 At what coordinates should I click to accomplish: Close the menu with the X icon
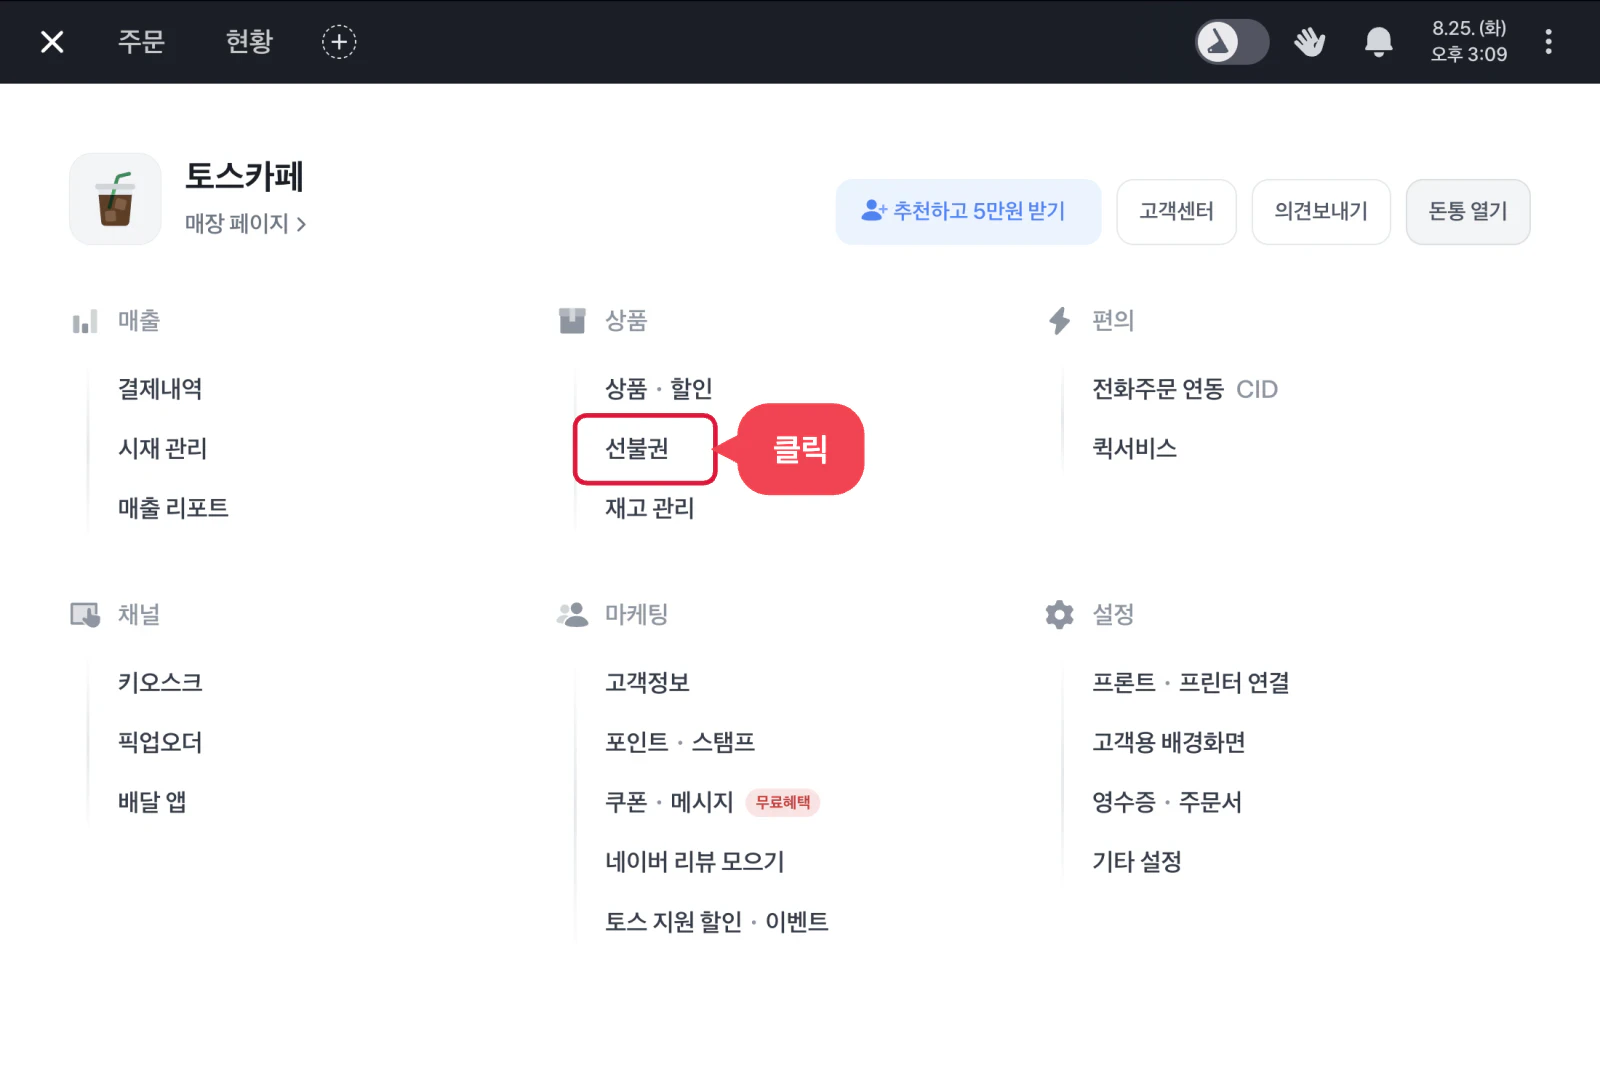click(52, 42)
